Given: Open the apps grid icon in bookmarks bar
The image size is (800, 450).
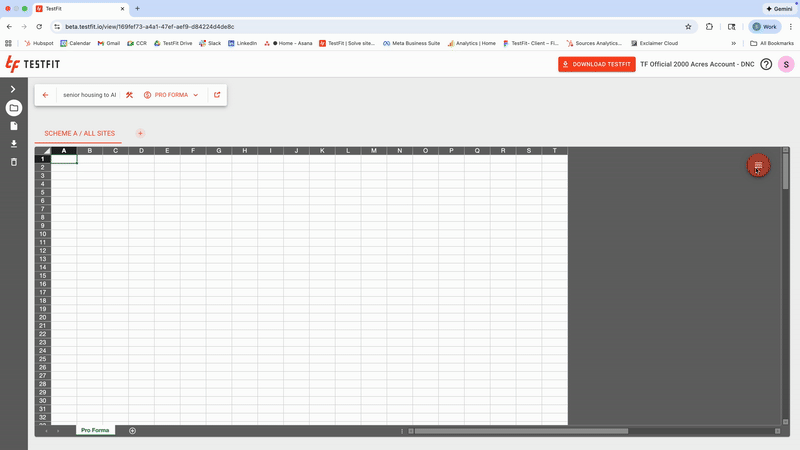Looking at the screenshot, I should (8, 43).
